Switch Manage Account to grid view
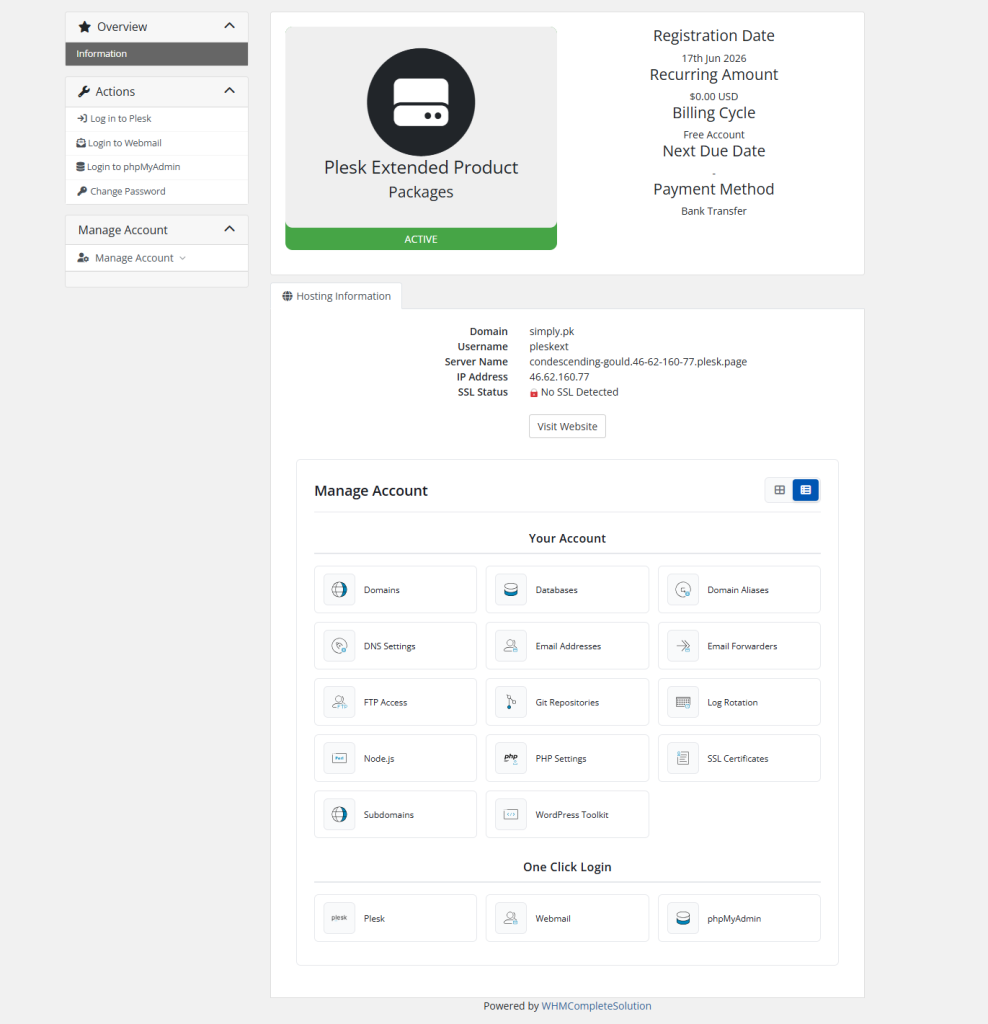The image size is (988, 1024). [779, 490]
